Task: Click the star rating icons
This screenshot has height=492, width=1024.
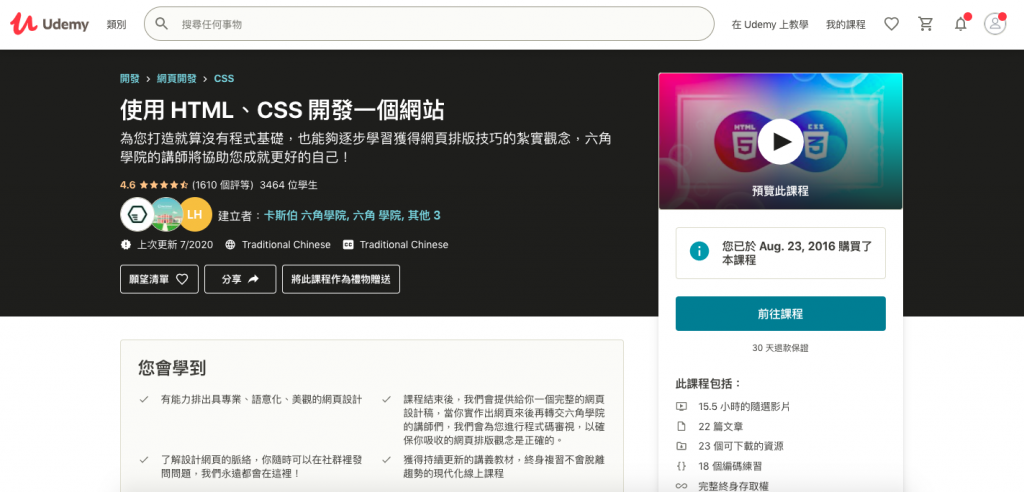Action: coord(163,185)
